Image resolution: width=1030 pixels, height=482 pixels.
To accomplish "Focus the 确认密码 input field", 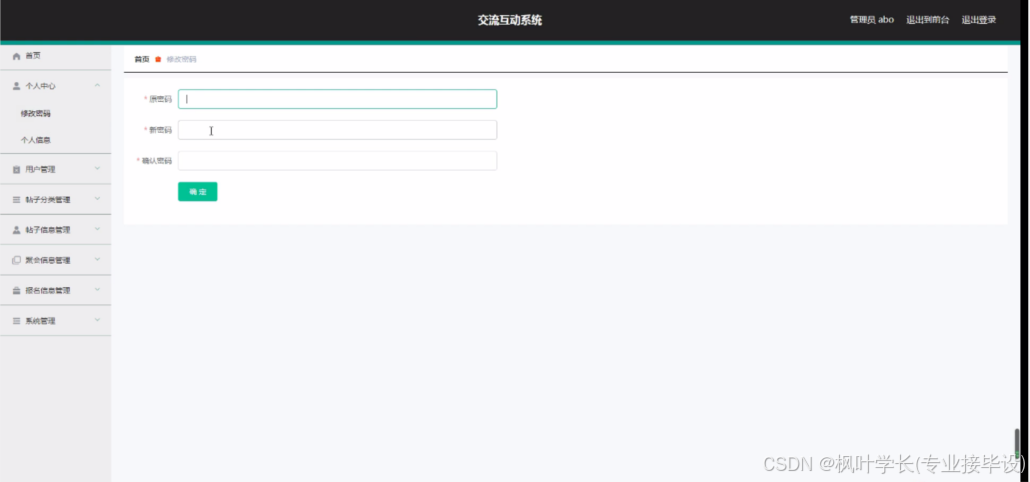I will 338,161.
